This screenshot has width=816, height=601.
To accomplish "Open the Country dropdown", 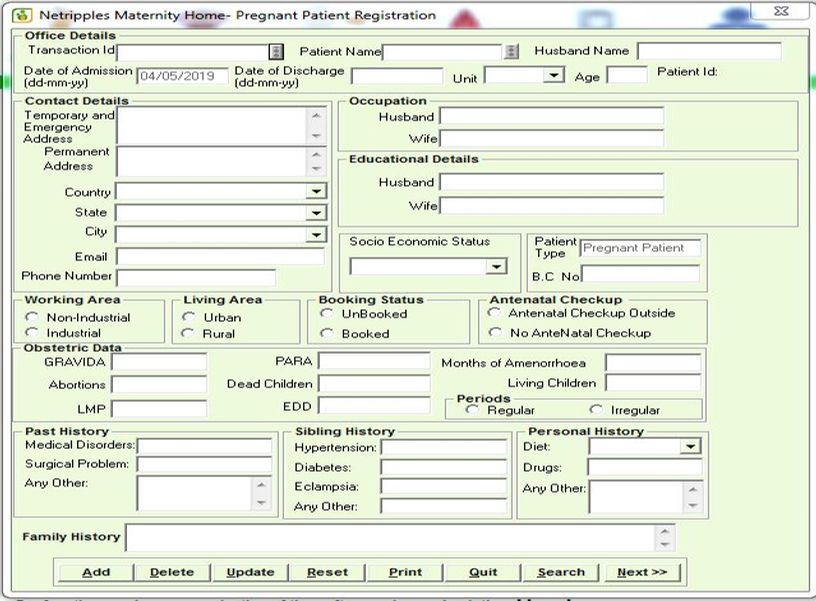I will click(316, 191).
